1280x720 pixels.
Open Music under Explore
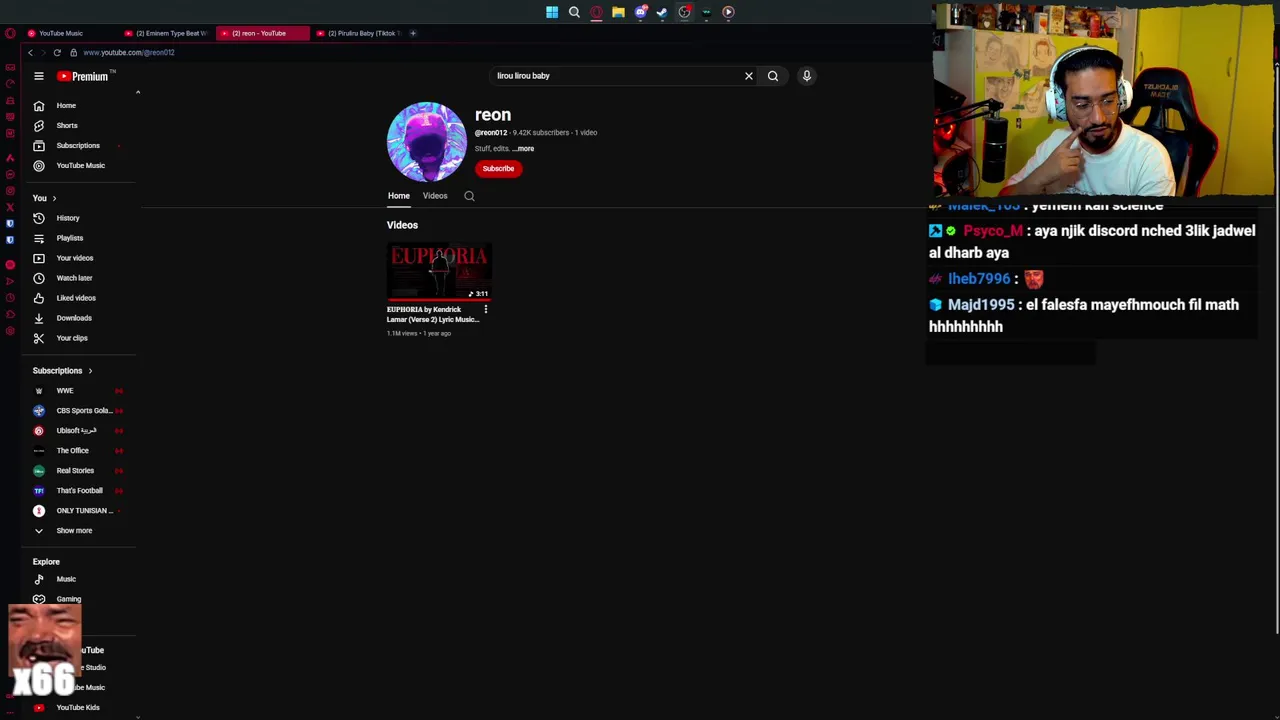(65, 579)
